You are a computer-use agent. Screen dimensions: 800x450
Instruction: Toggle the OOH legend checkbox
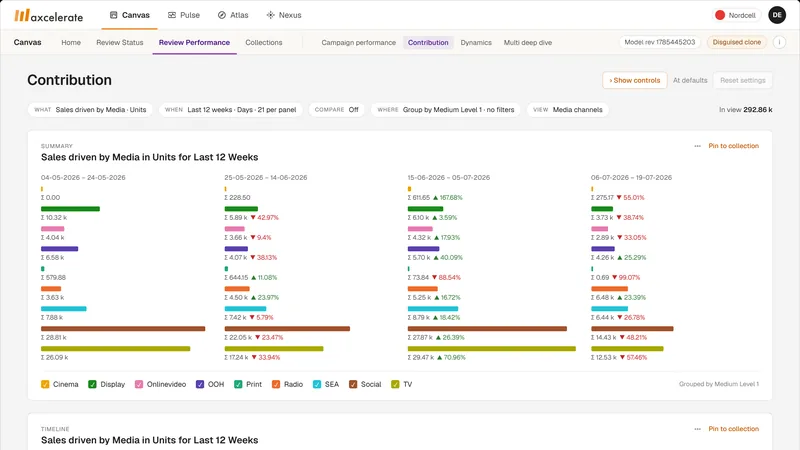pyautogui.click(x=200, y=384)
